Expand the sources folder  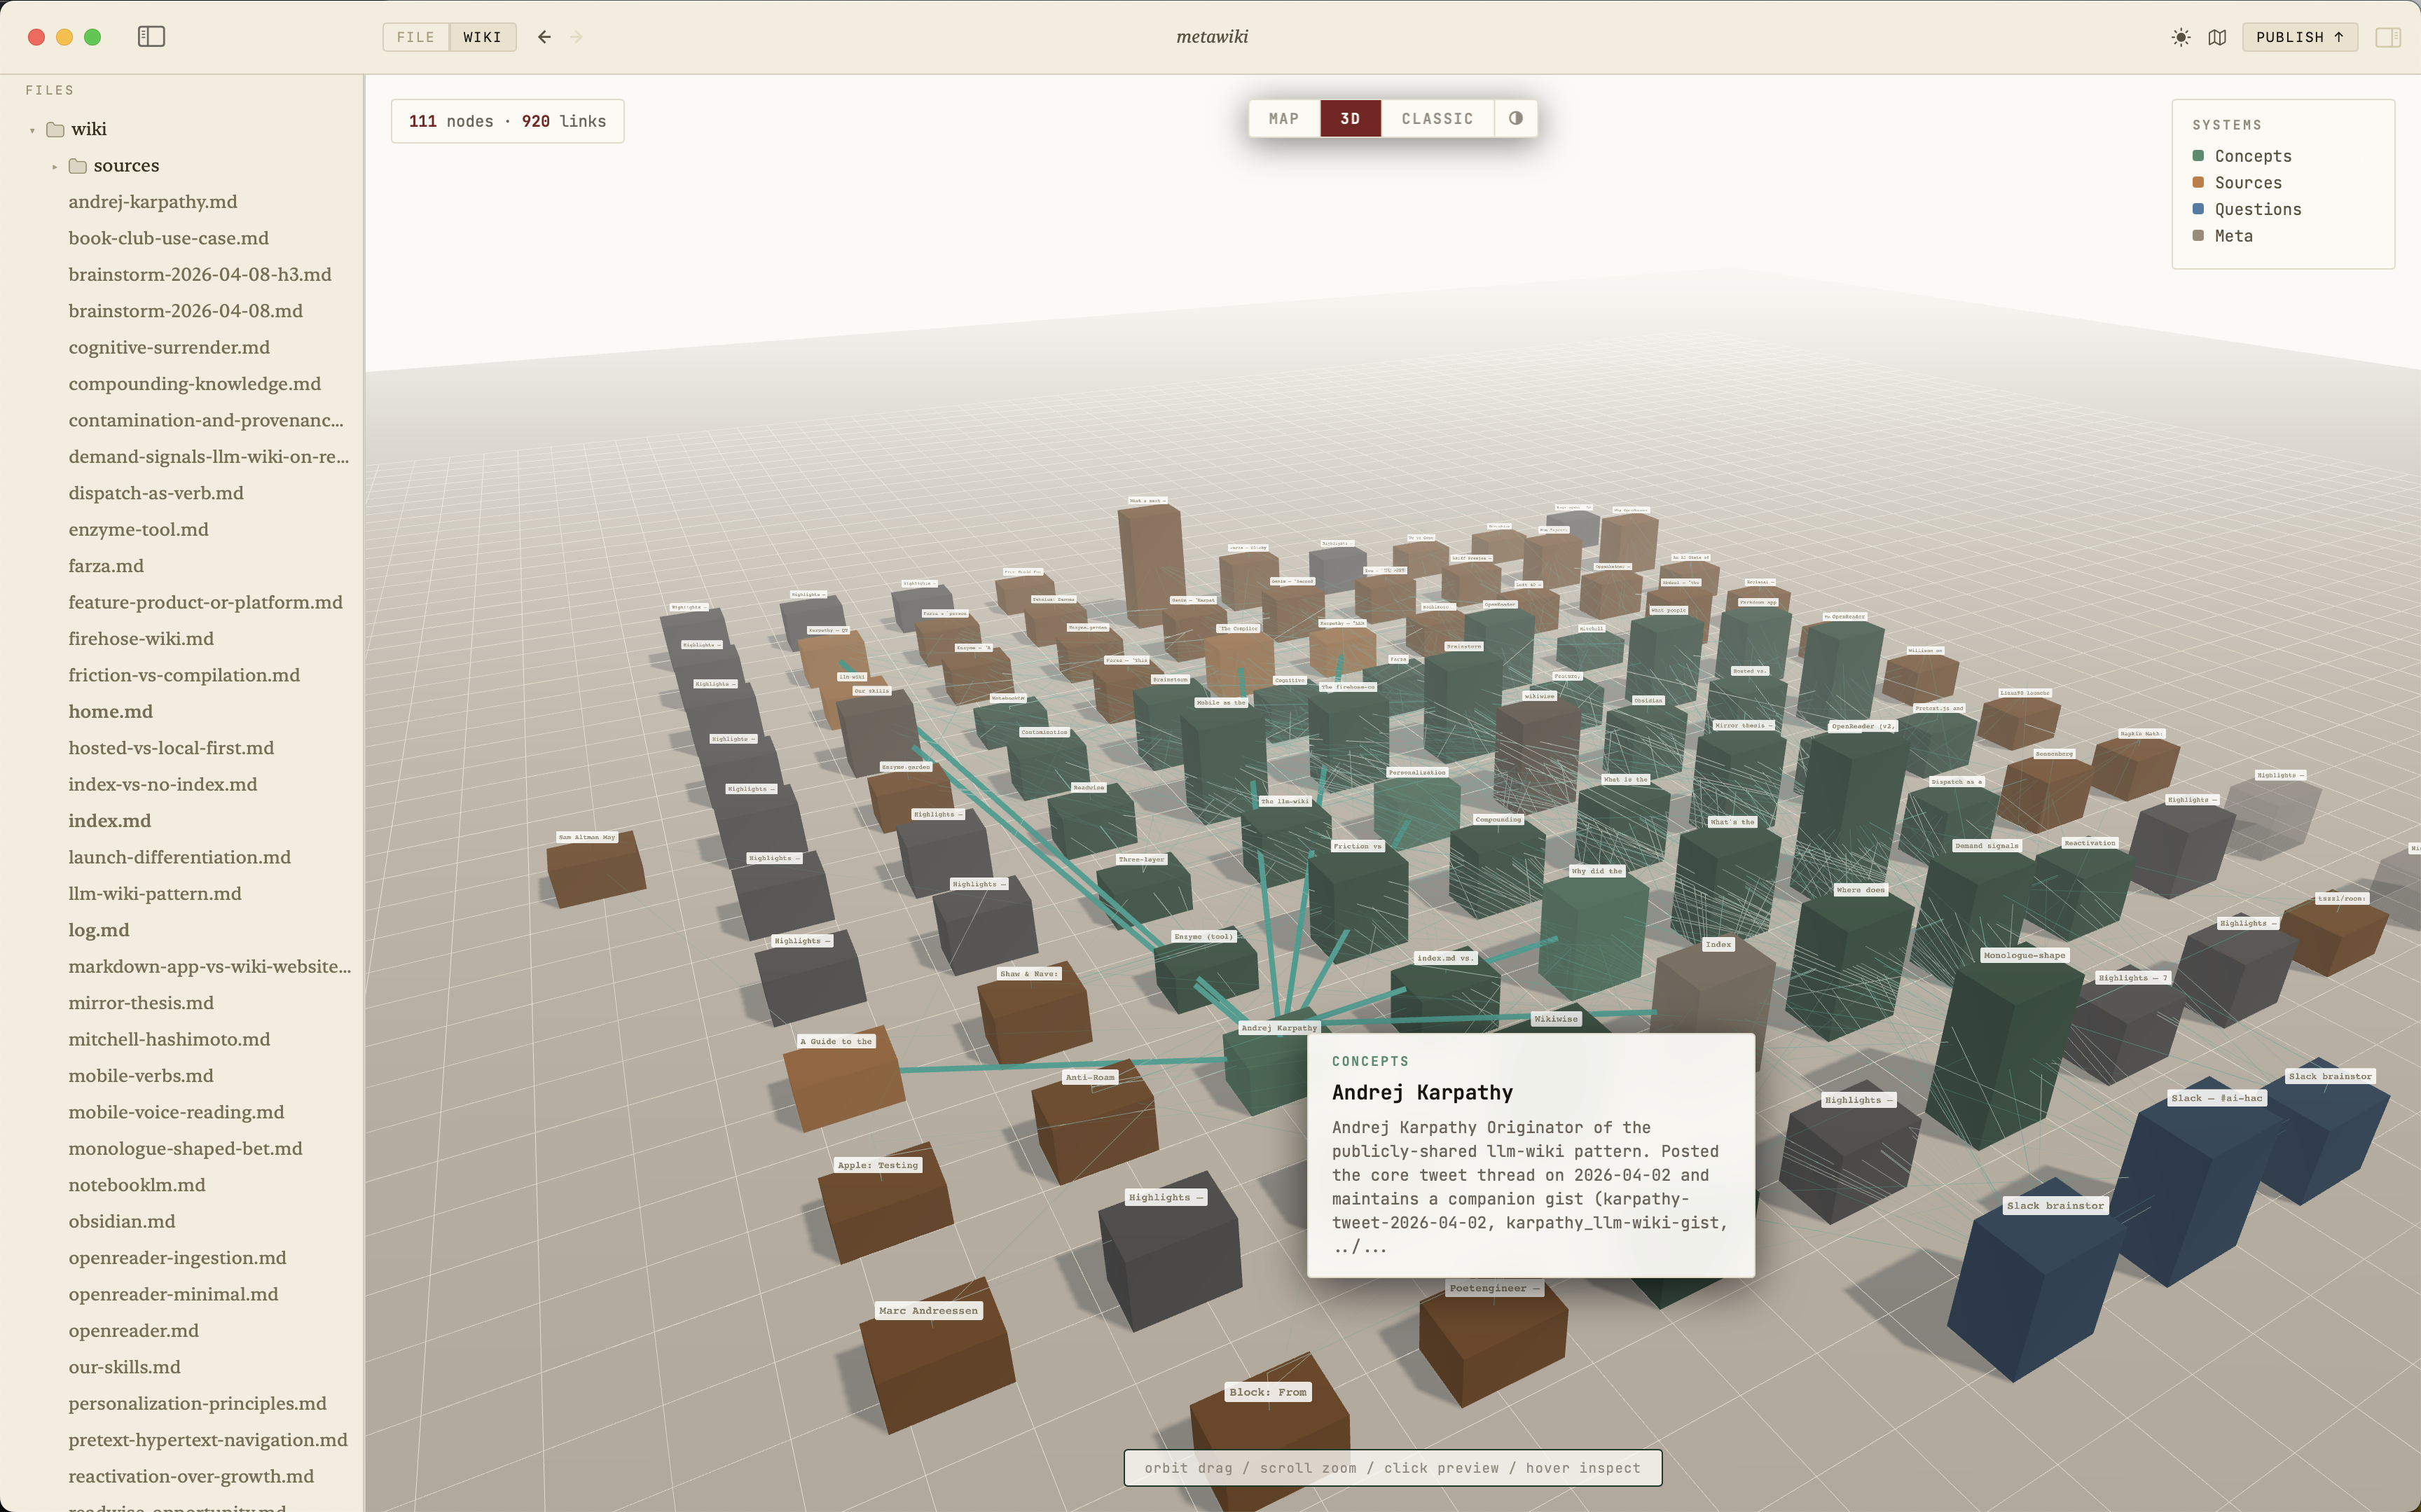[55, 165]
